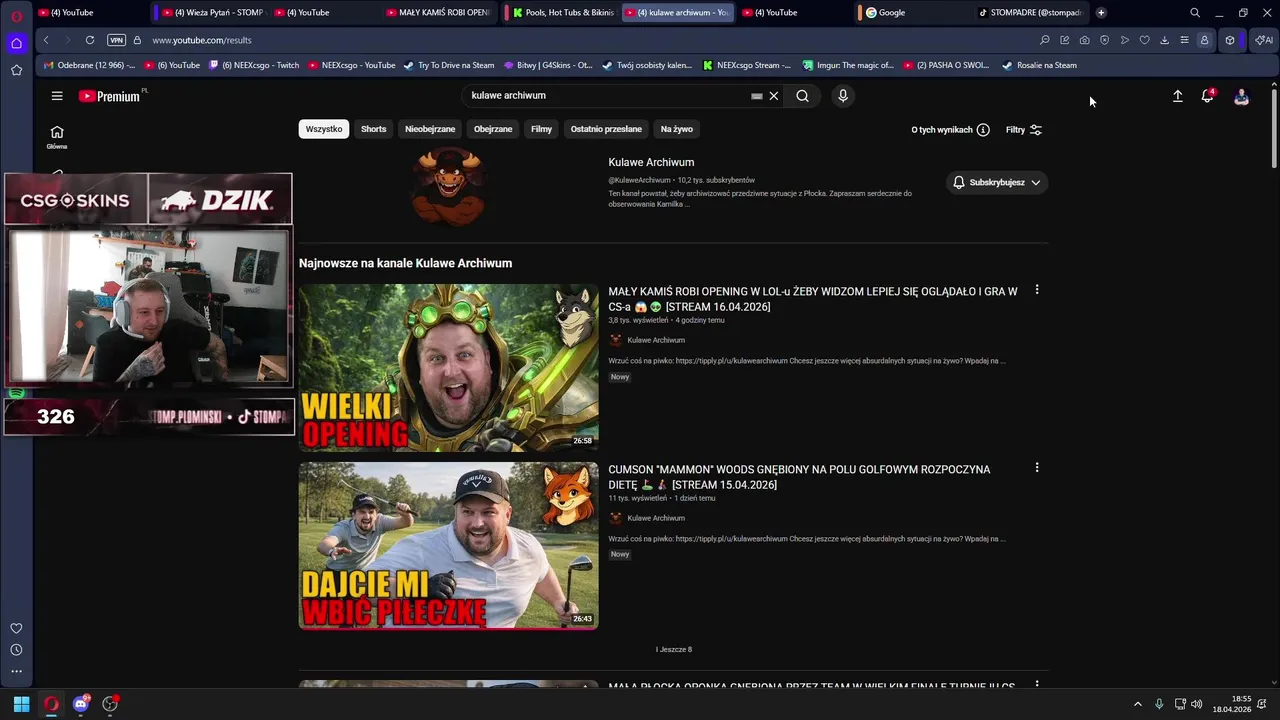Switch to the Google tab
The width and height of the screenshot is (1280, 720).
pyautogui.click(x=914, y=13)
